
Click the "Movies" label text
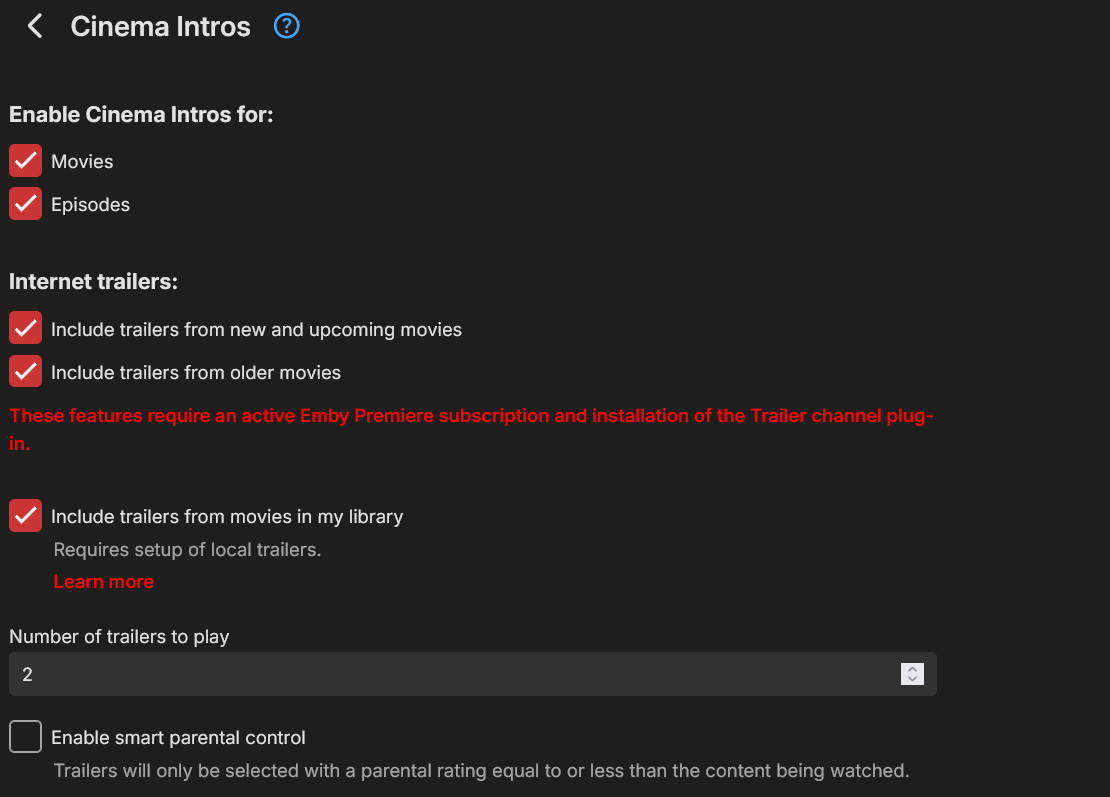pos(82,162)
